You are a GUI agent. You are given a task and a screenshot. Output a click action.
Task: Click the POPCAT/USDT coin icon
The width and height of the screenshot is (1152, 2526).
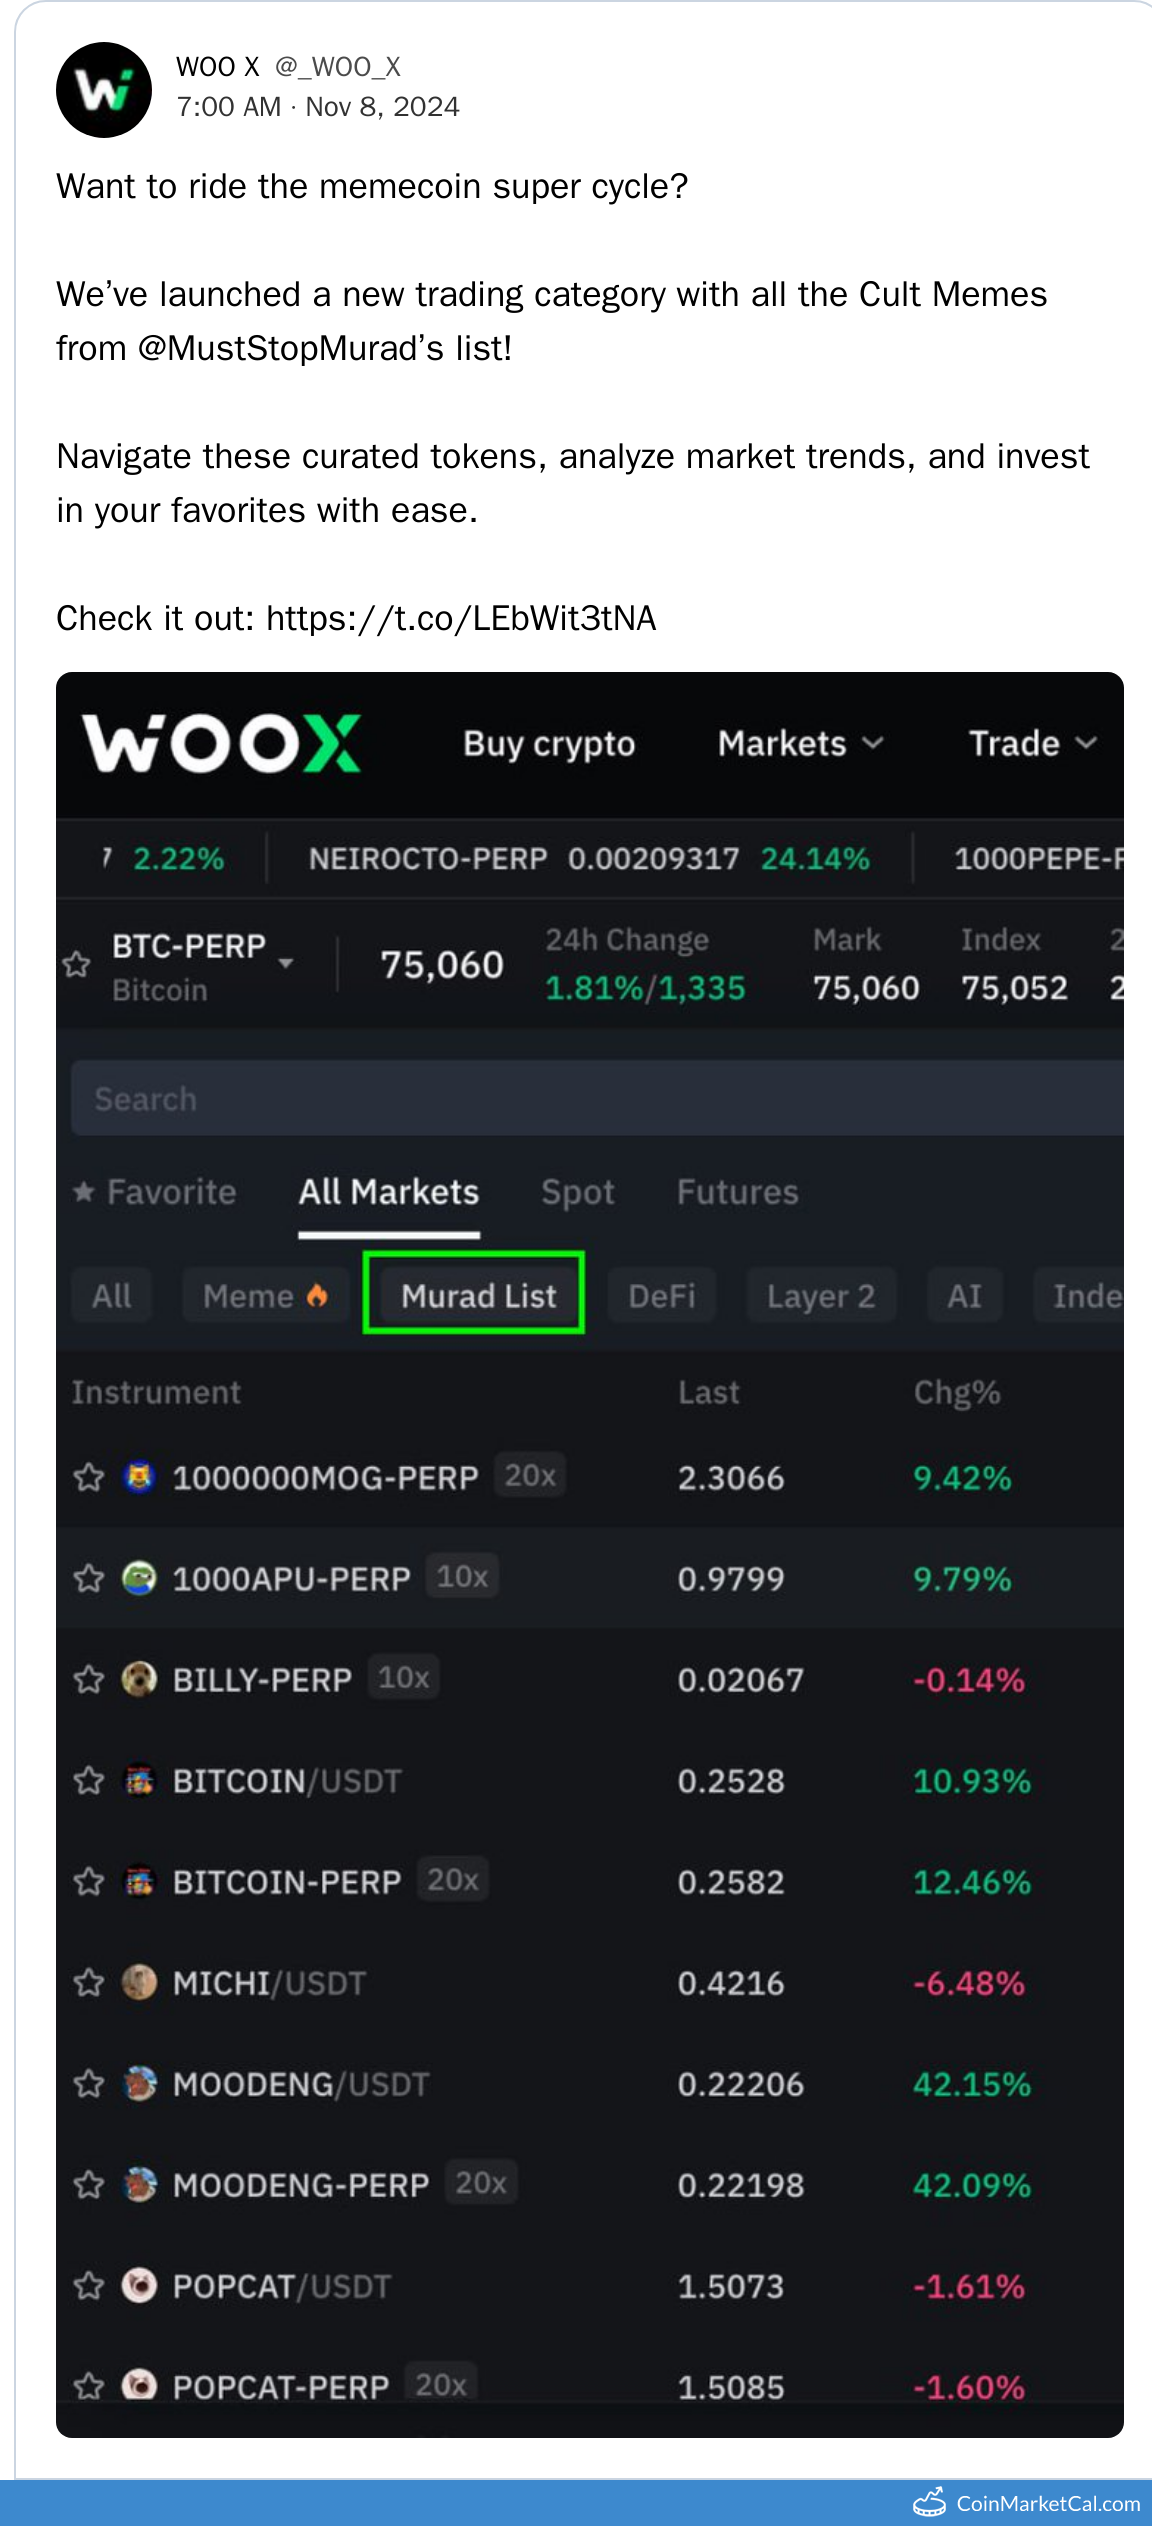click(x=139, y=2285)
